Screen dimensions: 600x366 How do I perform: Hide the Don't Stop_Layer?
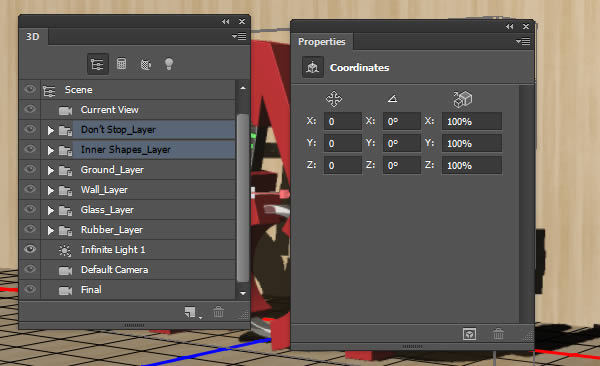(30, 129)
